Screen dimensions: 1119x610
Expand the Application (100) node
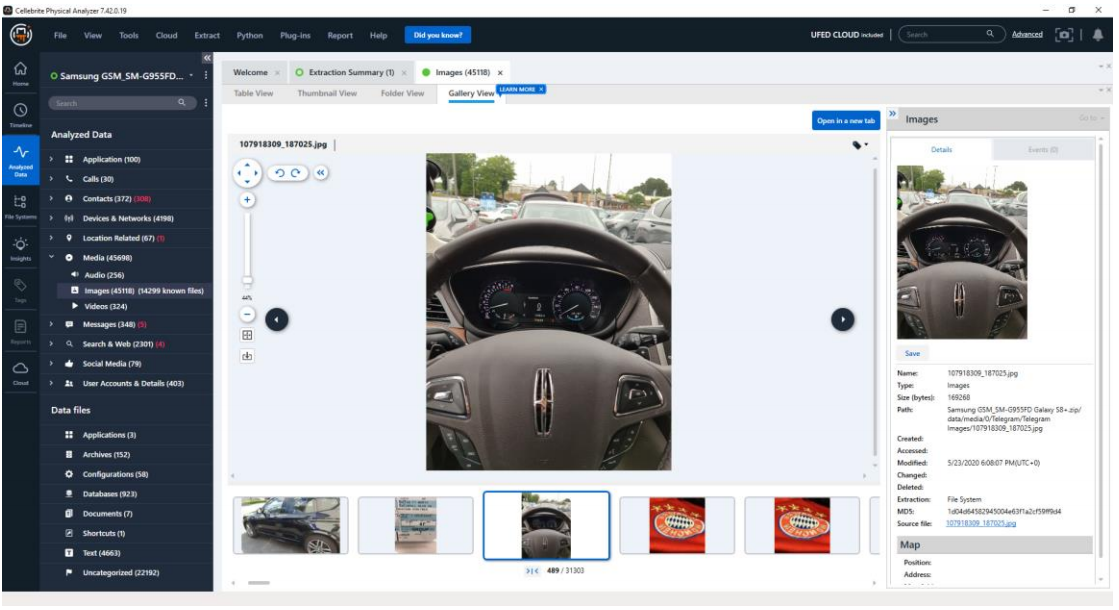point(51,159)
